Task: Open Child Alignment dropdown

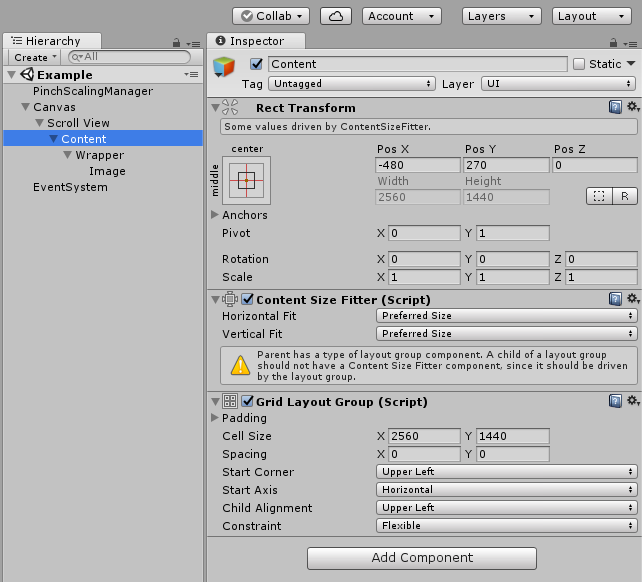Action: coord(506,507)
